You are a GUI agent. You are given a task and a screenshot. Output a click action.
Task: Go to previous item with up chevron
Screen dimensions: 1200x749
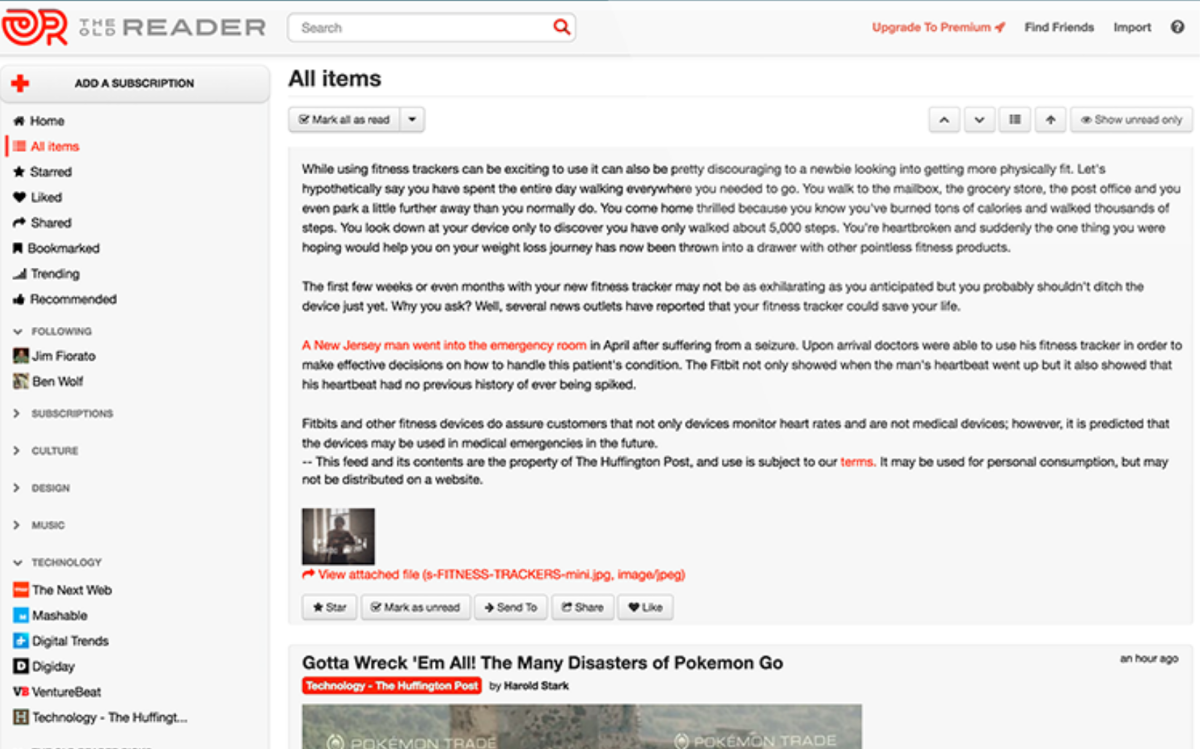944,120
